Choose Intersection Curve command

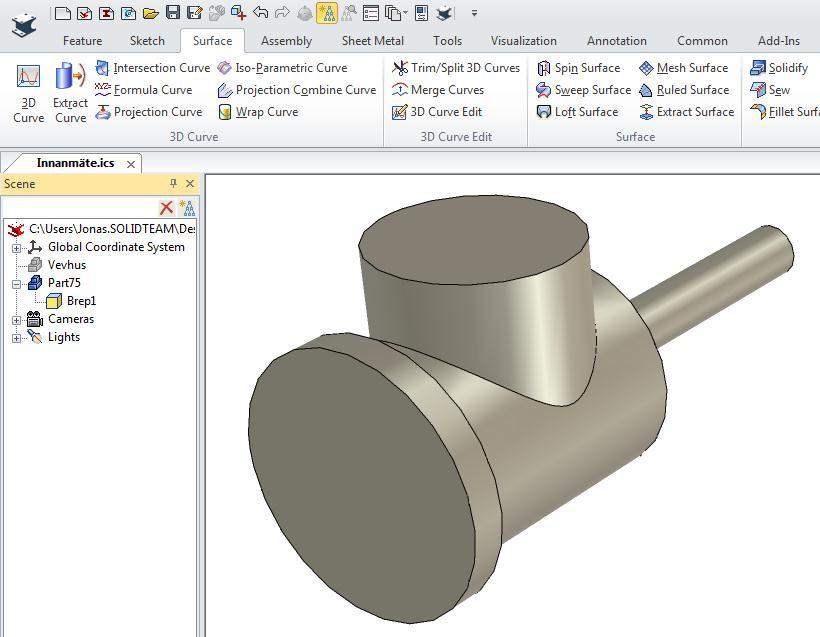(x=153, y=68)
